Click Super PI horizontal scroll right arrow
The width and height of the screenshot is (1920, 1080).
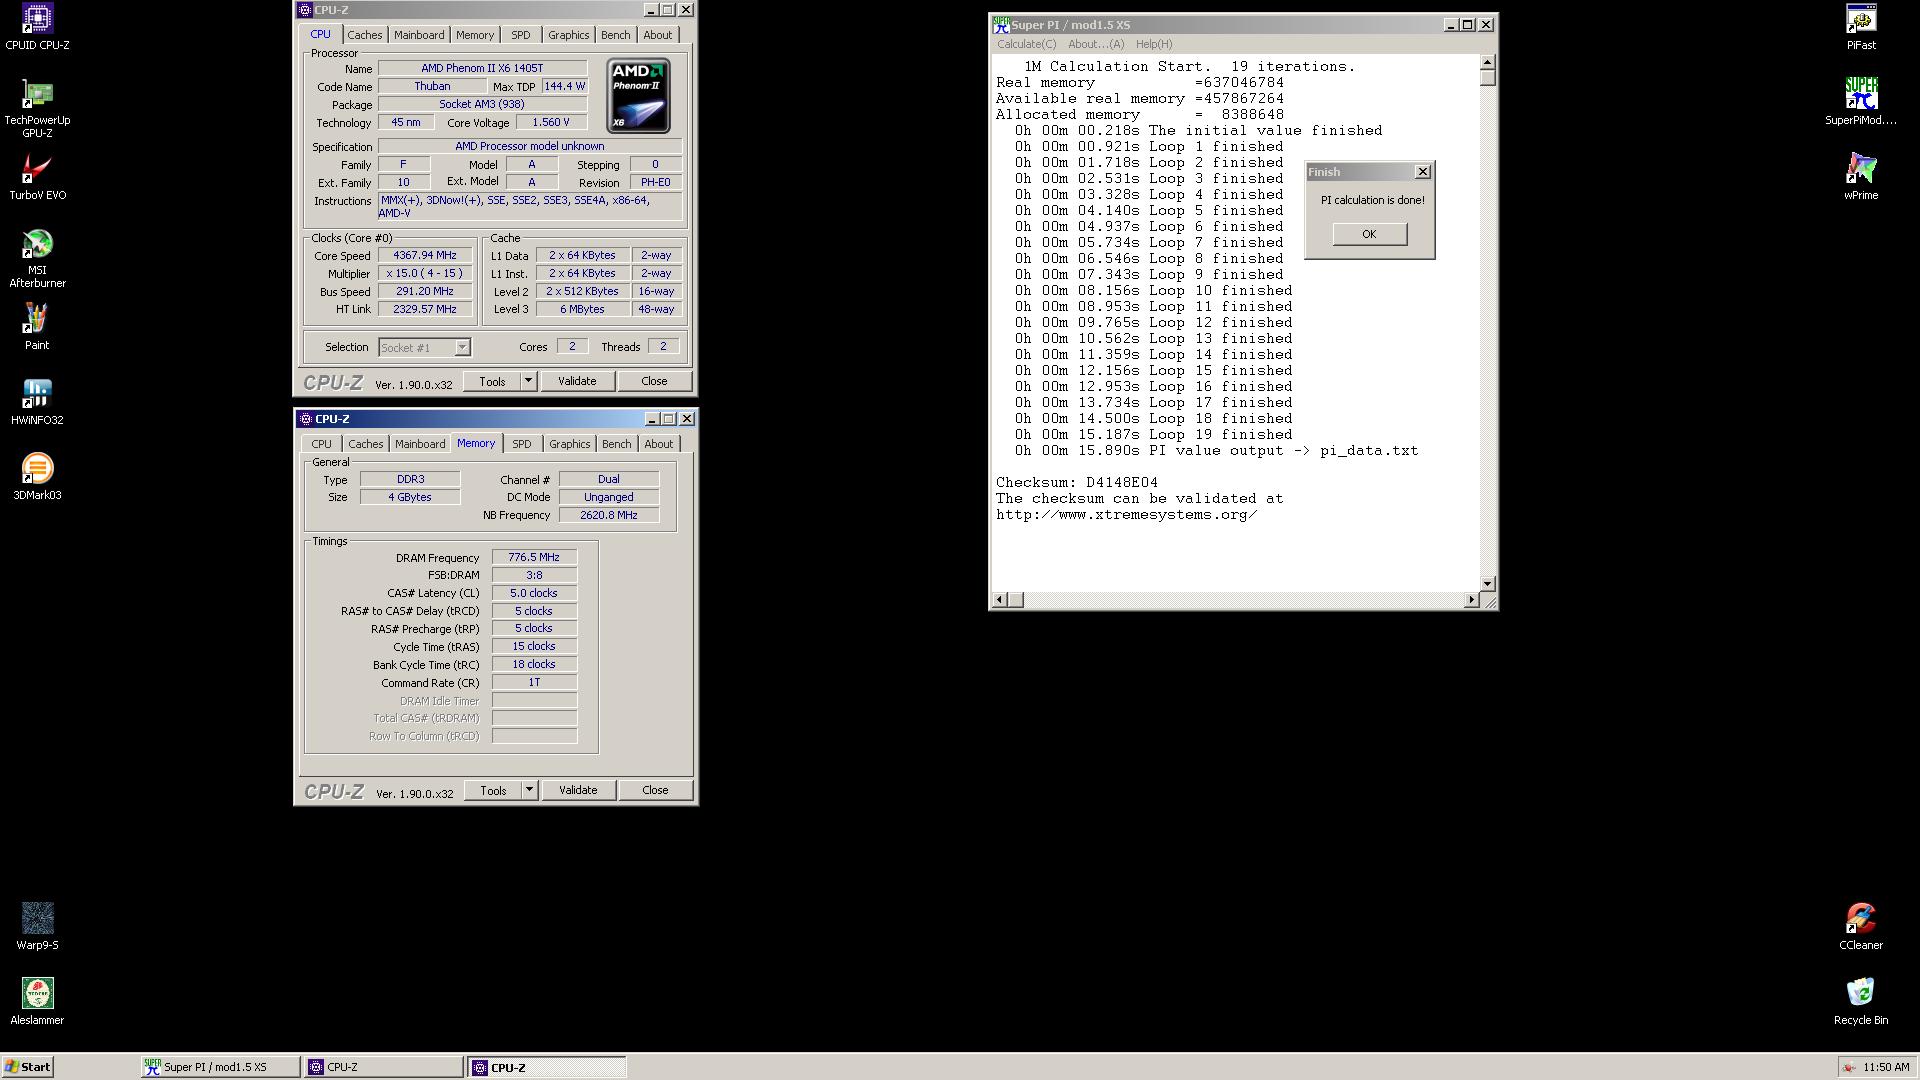(1471, 600)
